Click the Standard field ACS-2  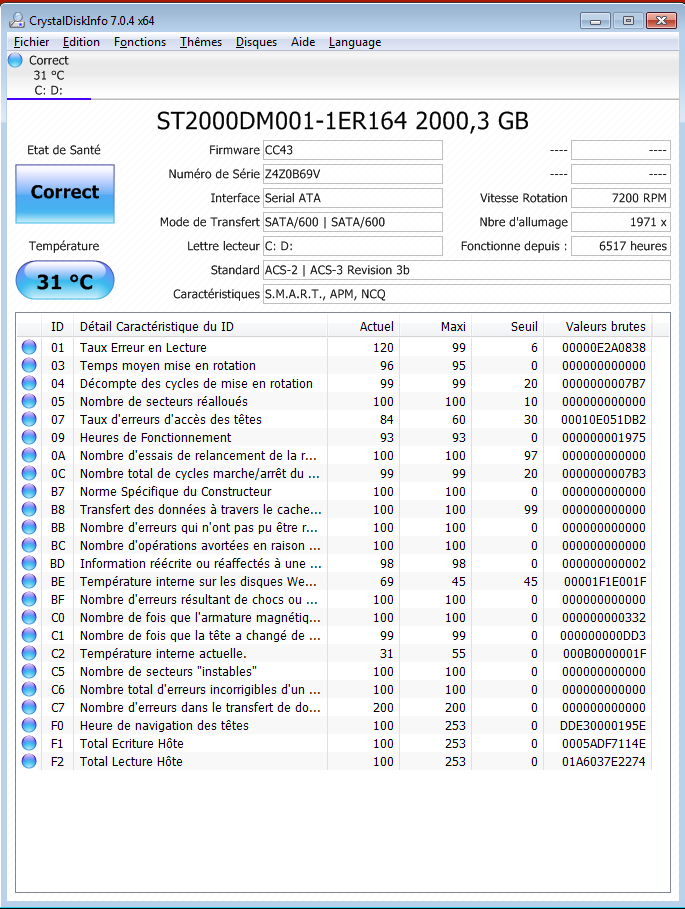[467, 270]
